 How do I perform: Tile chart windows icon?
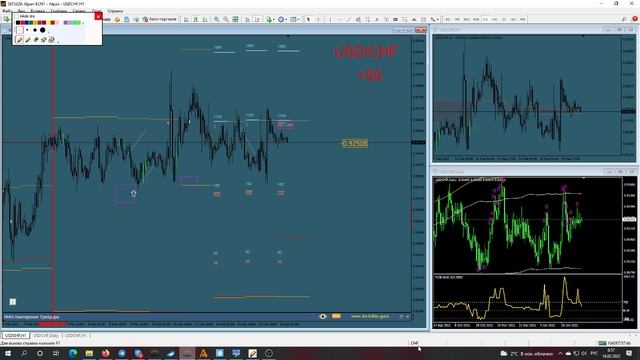point(235,19)
